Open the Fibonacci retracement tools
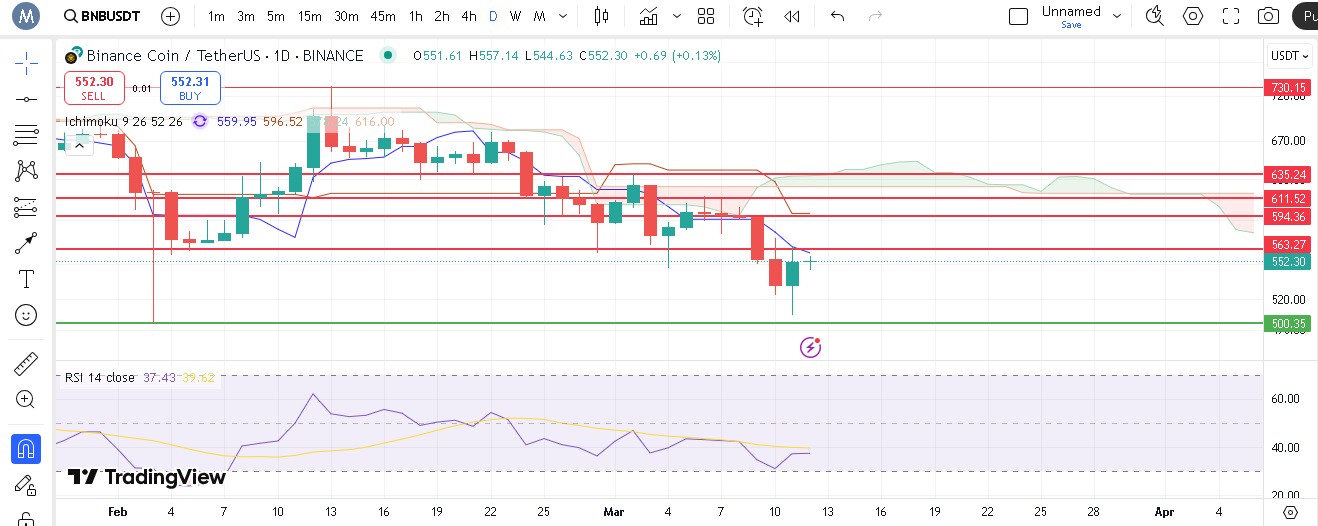 26,135
